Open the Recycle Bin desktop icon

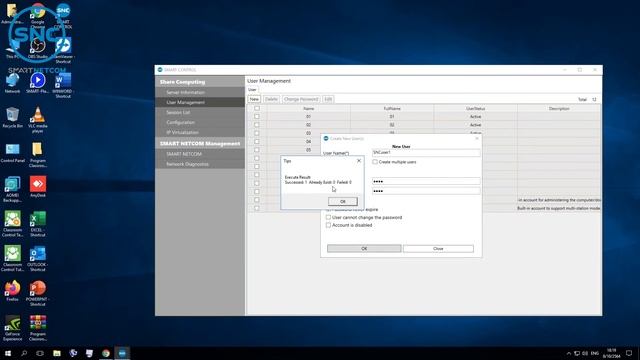tap(12, 118)
